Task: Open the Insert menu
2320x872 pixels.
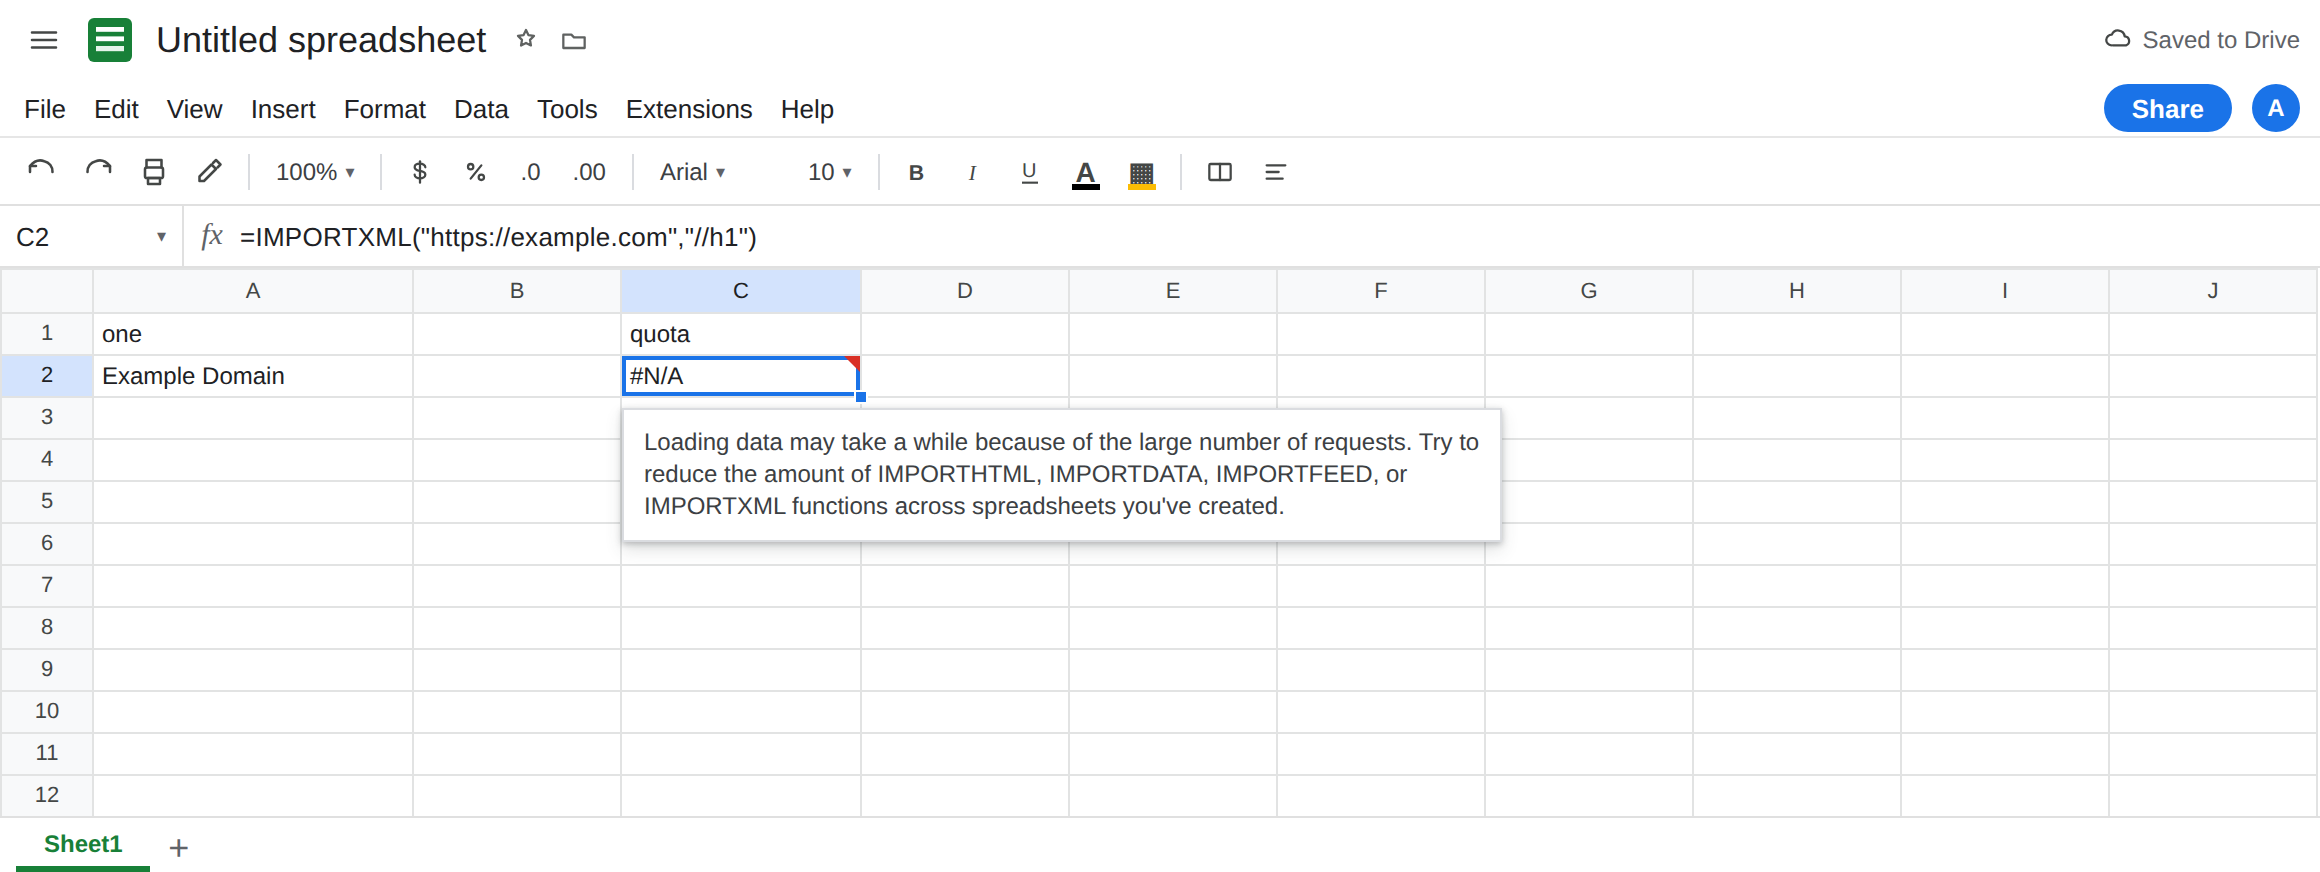Action: click(283, 109)
